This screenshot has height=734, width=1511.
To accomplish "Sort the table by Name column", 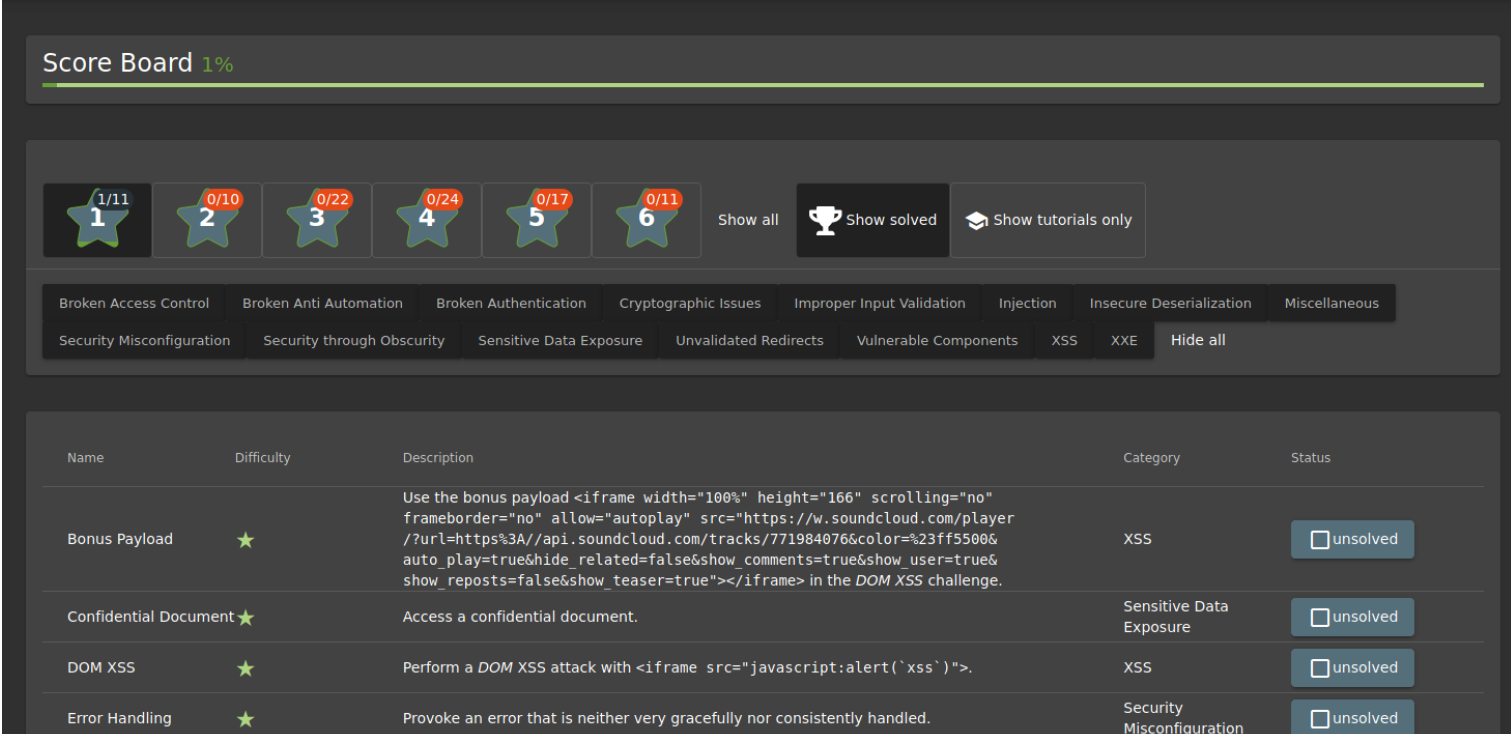I will tap(85, 457).
